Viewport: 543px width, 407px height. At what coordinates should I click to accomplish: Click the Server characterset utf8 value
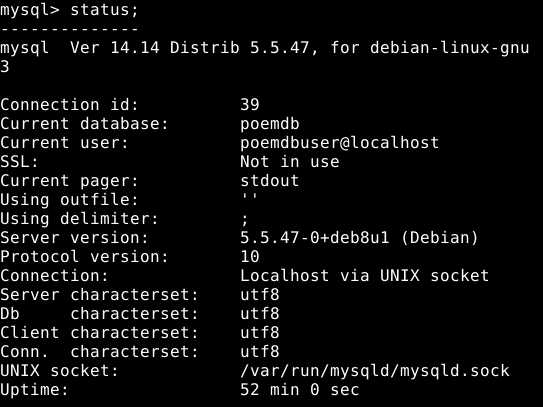coord(260,295)
